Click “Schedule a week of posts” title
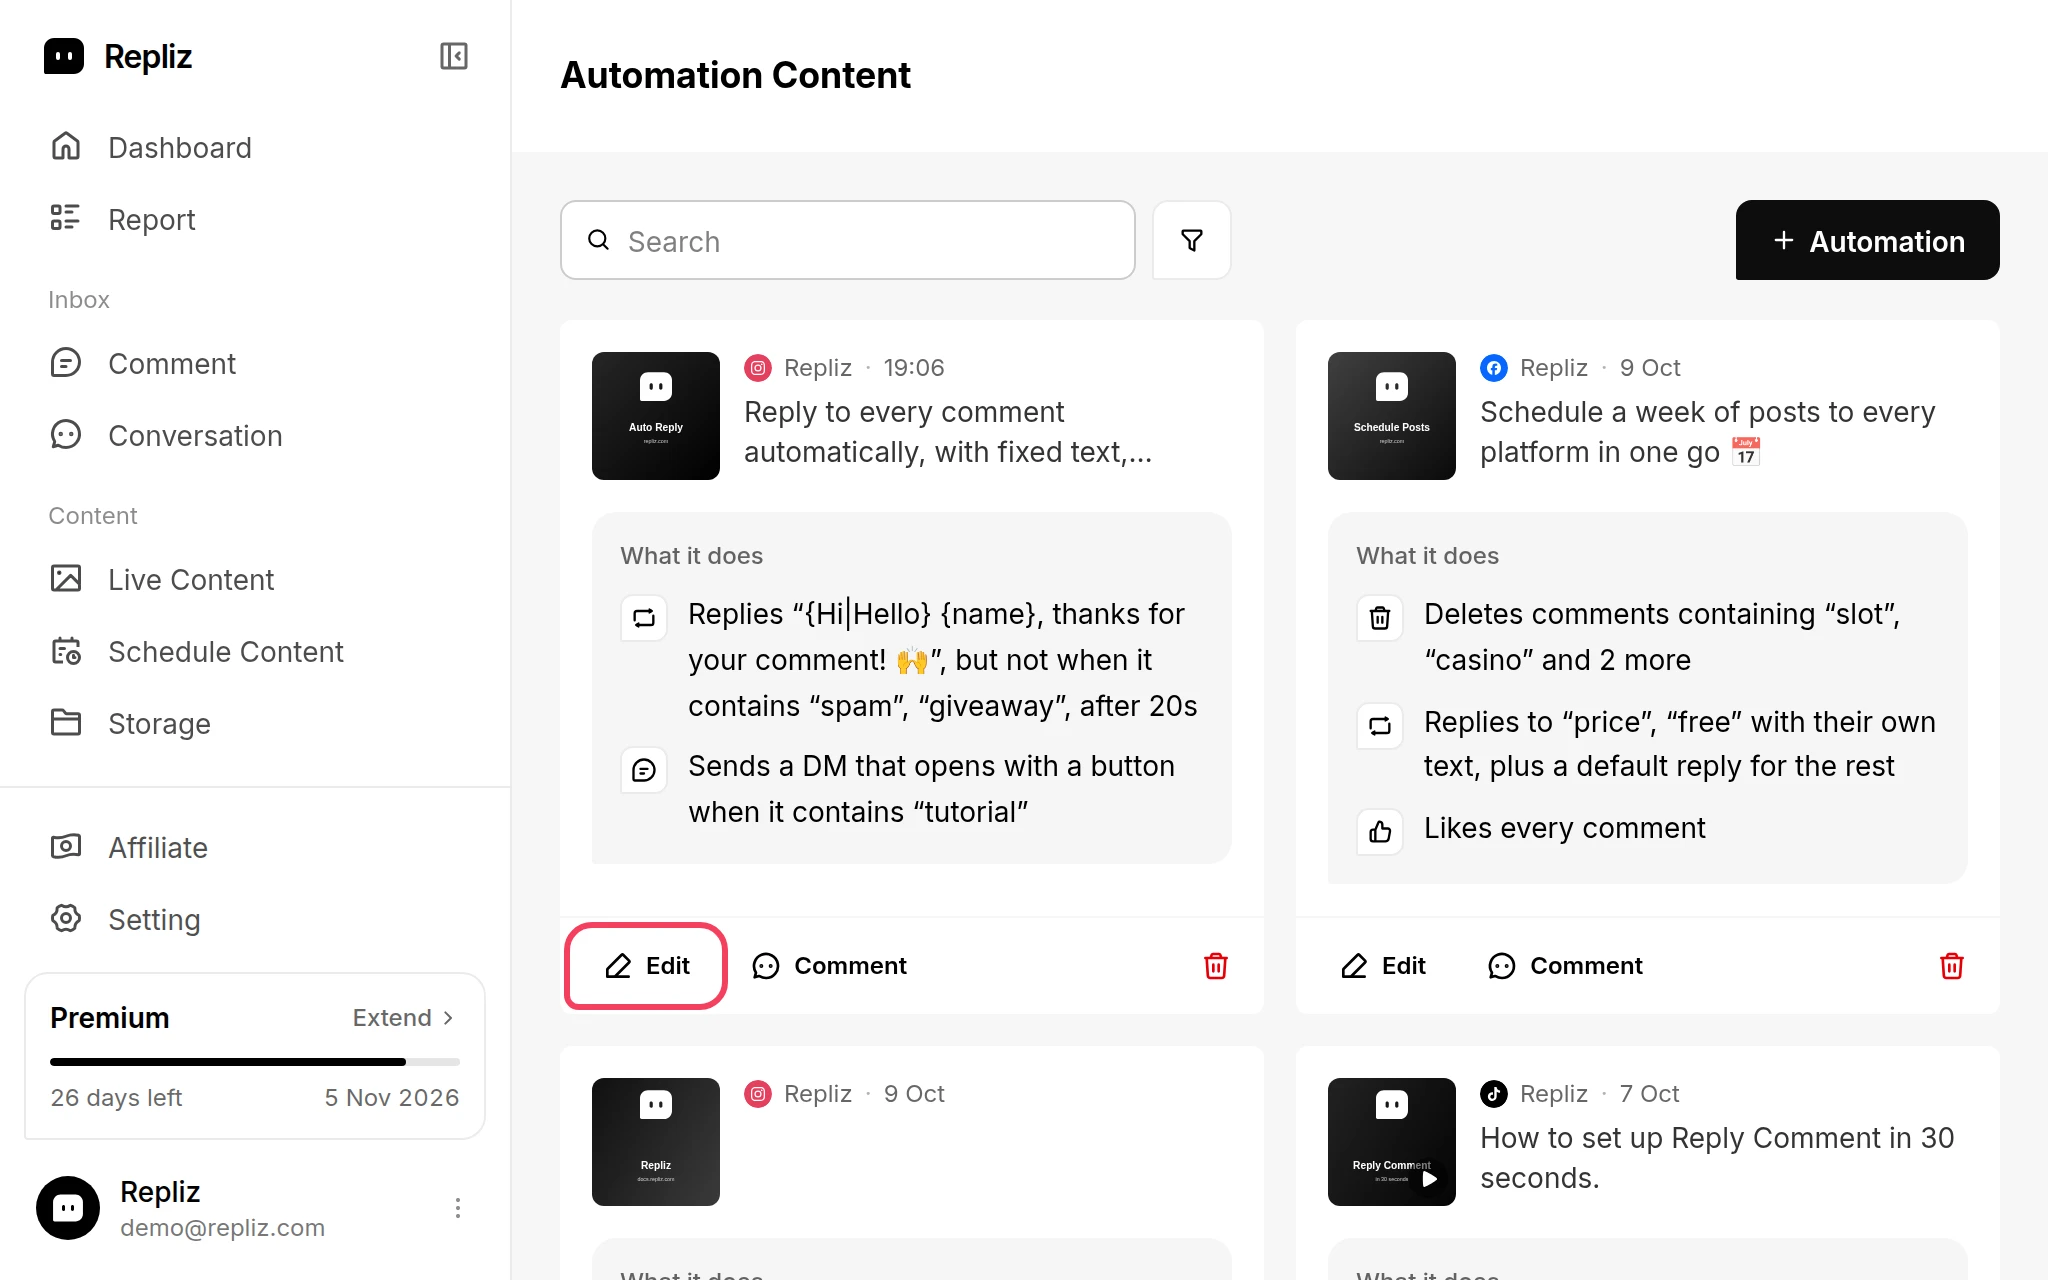Screen dimensions: 2048x1280 click(x=1708, y=432)
